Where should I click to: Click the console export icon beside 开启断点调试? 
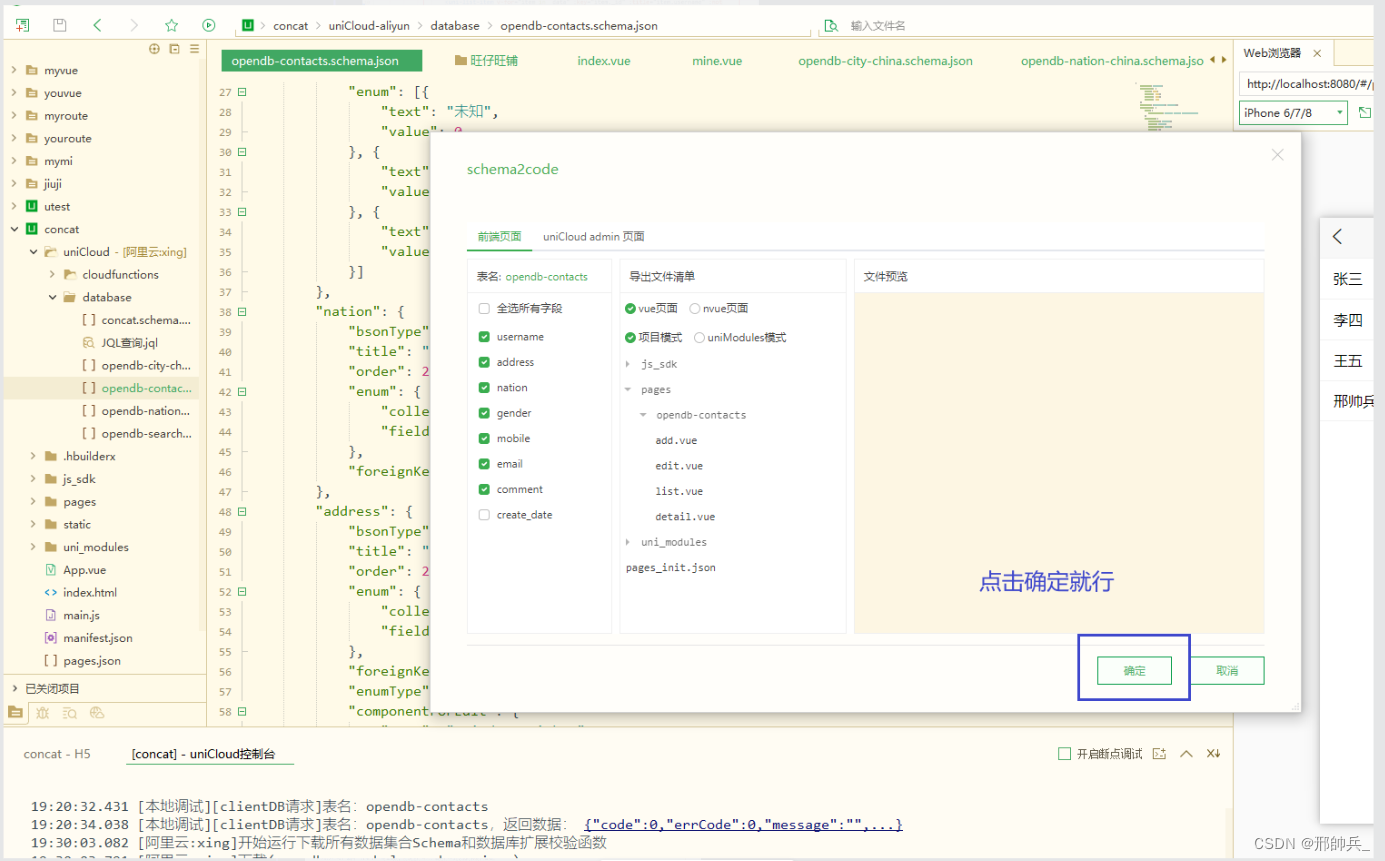click(1160, 753)
